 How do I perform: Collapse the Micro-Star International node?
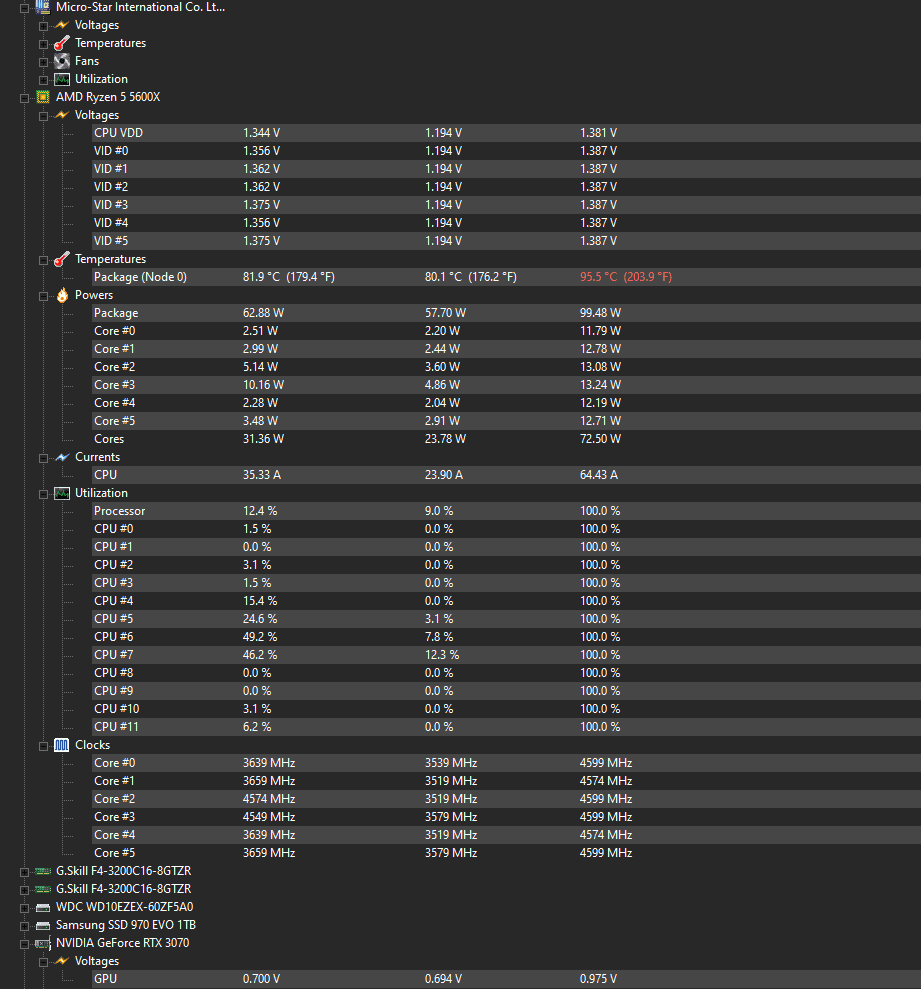pos(25,8)
